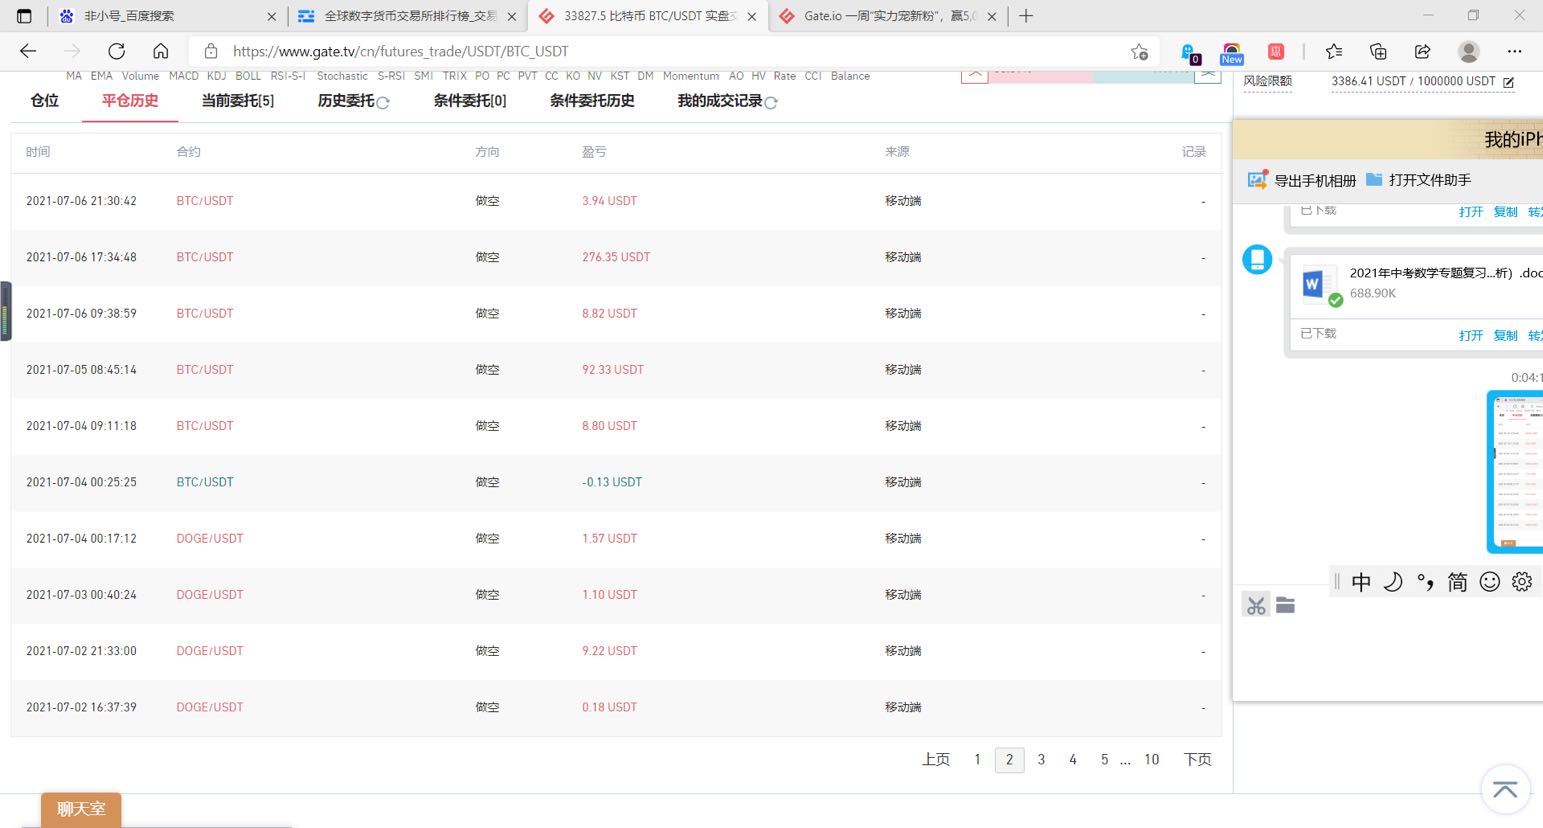1543x828 pixels.
Task: Open the folder icon in chat toolbar
Action: pyautogui.click(x=1286, y=605)
